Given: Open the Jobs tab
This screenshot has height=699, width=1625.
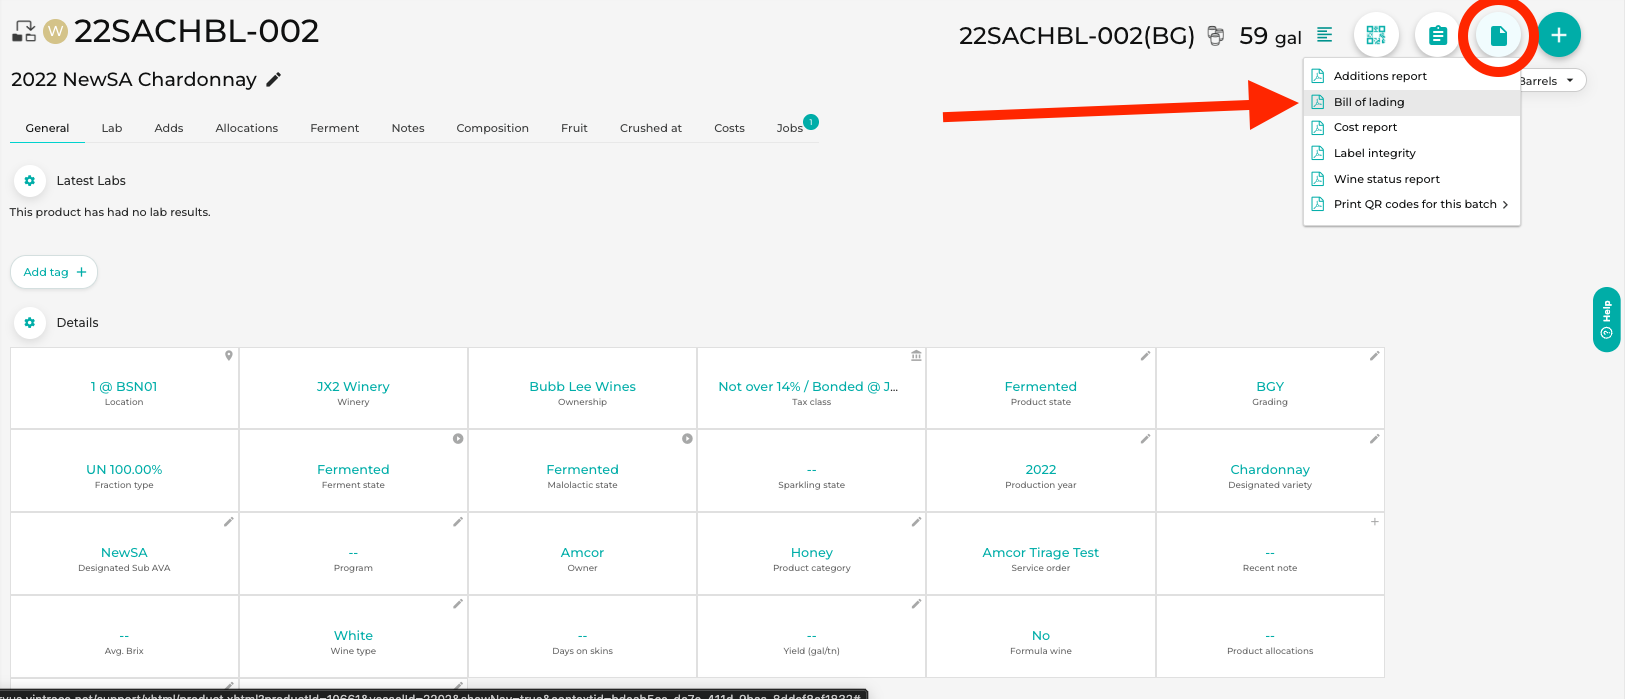Looking at the screenshot, I should click(790, 128).
